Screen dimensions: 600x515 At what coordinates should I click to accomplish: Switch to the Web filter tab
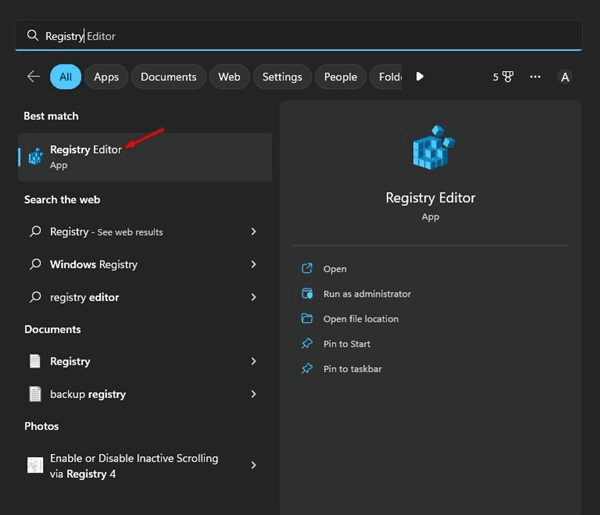229,77
